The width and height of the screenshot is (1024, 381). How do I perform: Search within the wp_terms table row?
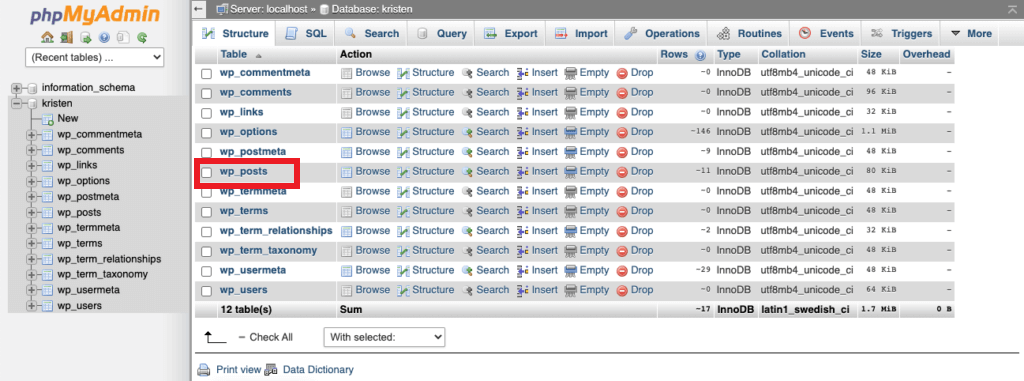(485, 210)
